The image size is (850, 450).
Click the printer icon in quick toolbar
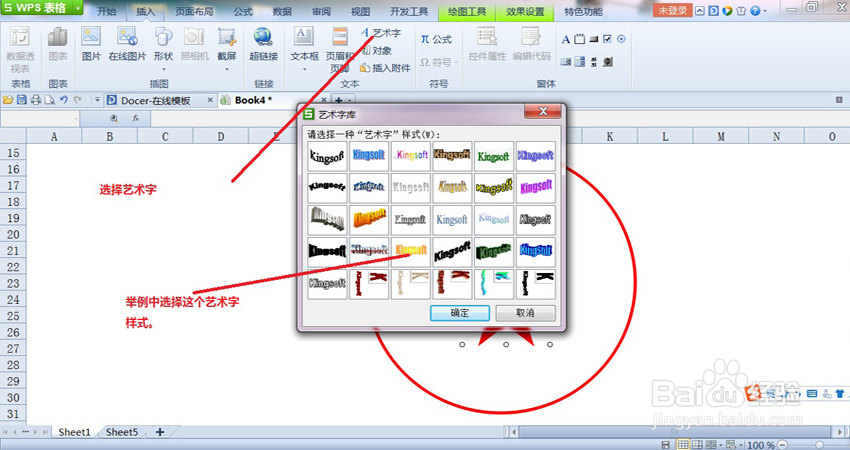[x=36, y=100]
